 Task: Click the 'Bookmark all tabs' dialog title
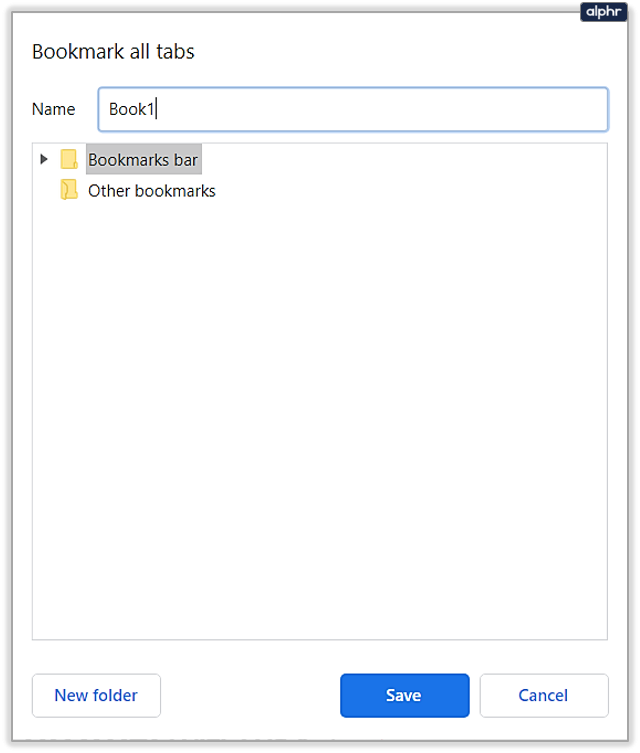click(113, 52)
